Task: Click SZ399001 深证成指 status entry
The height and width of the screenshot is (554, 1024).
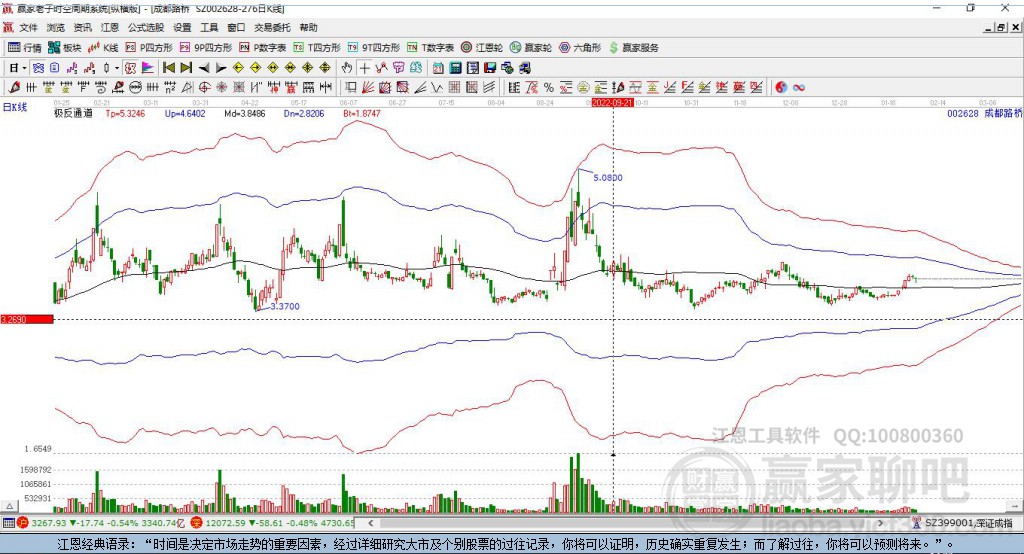Action: [x=968, y=523]
